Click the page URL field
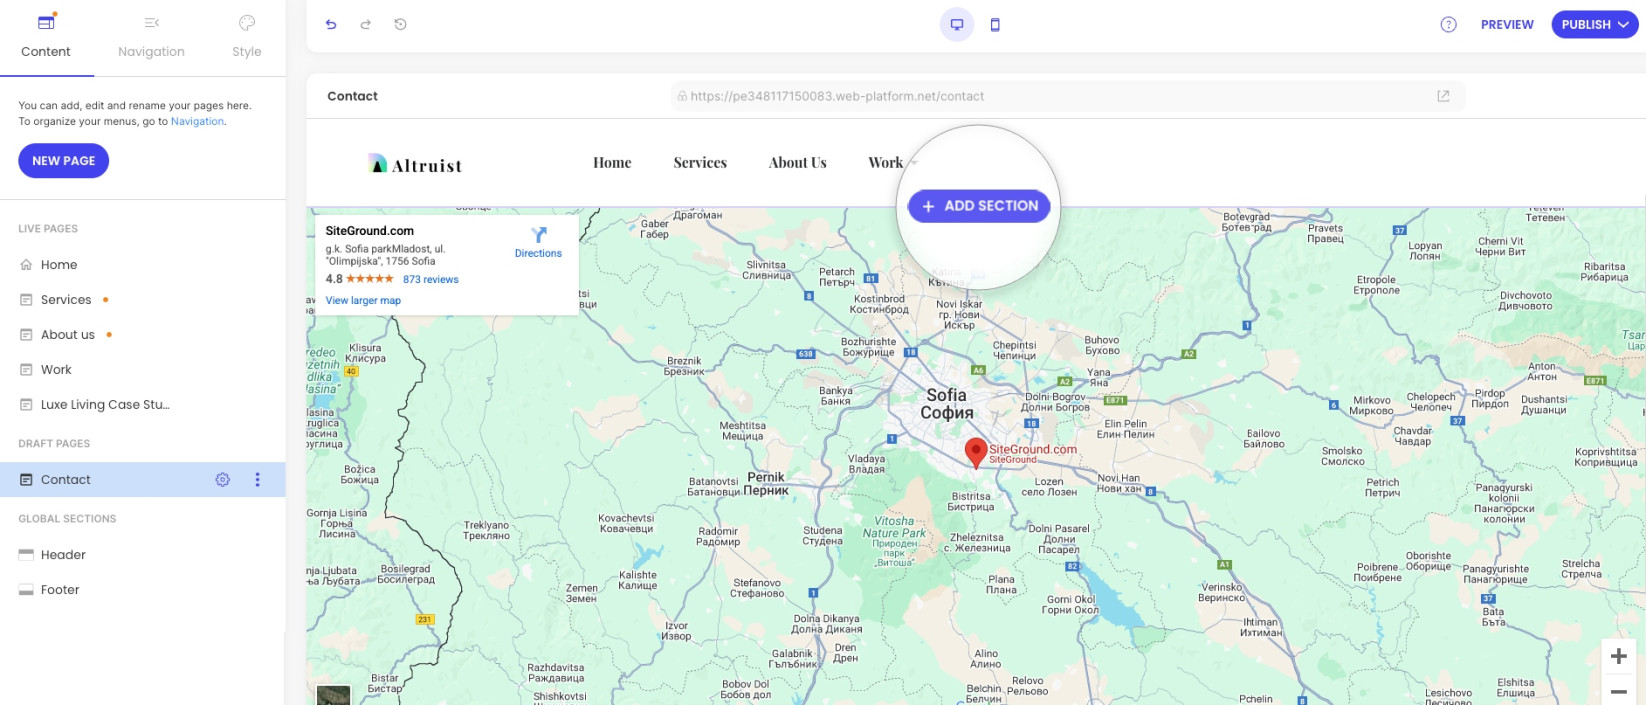The width and height of the screenshot is (1646, 705). click(x=1067, y=96)
